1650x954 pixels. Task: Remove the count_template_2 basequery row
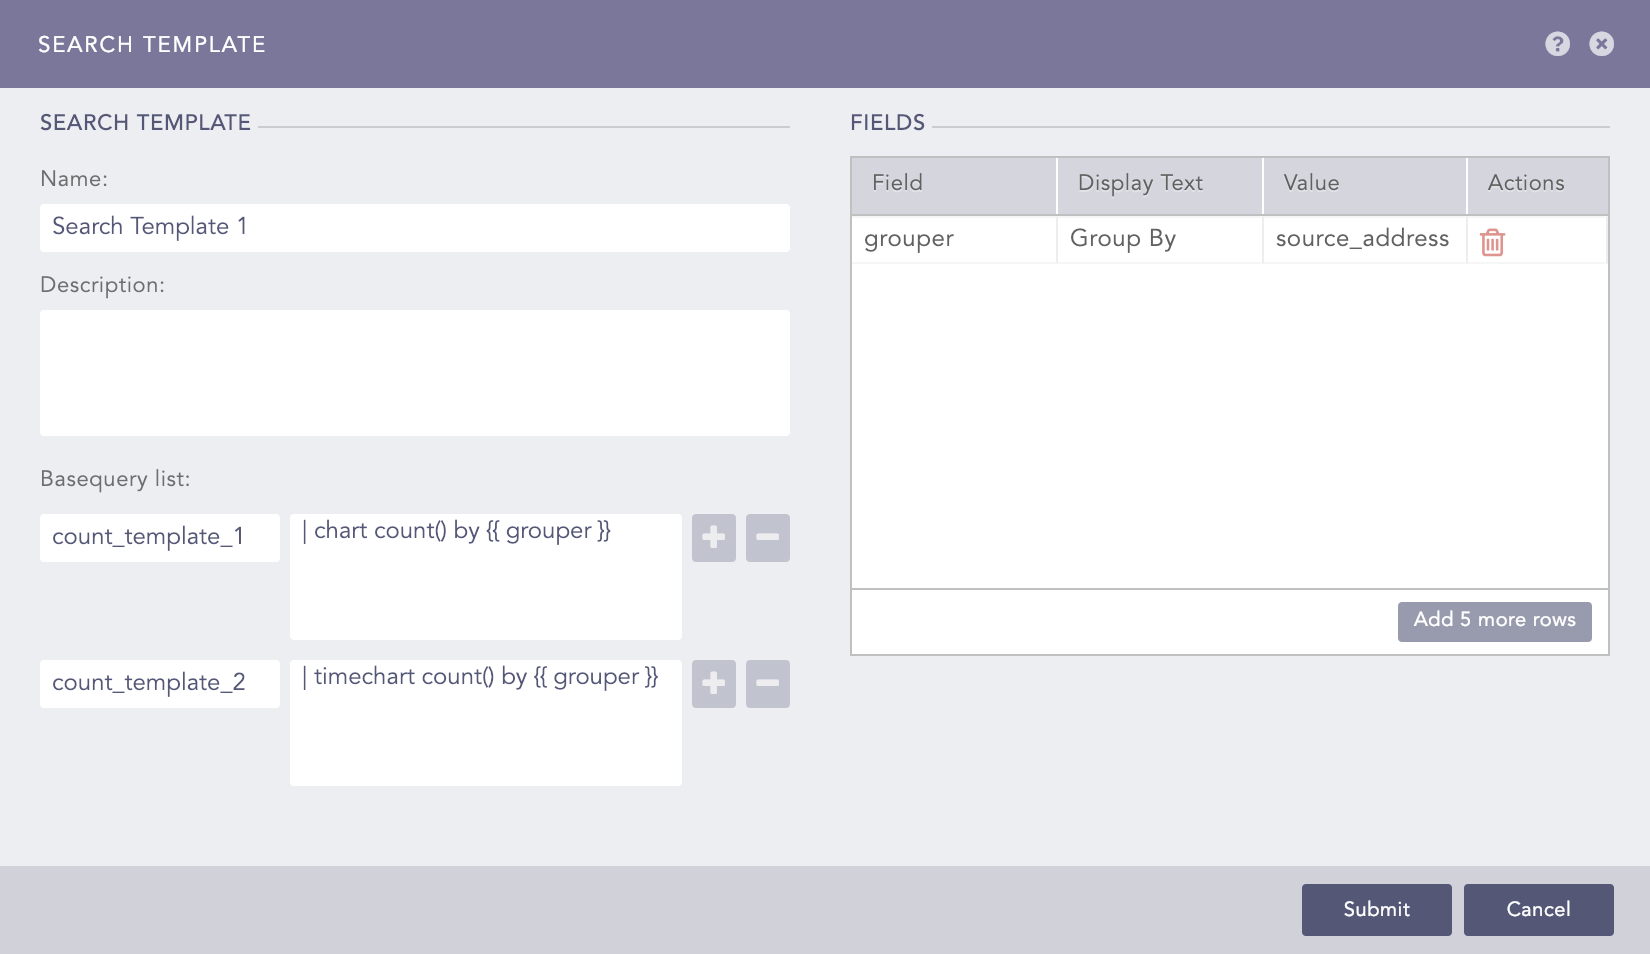click(767, 684)
